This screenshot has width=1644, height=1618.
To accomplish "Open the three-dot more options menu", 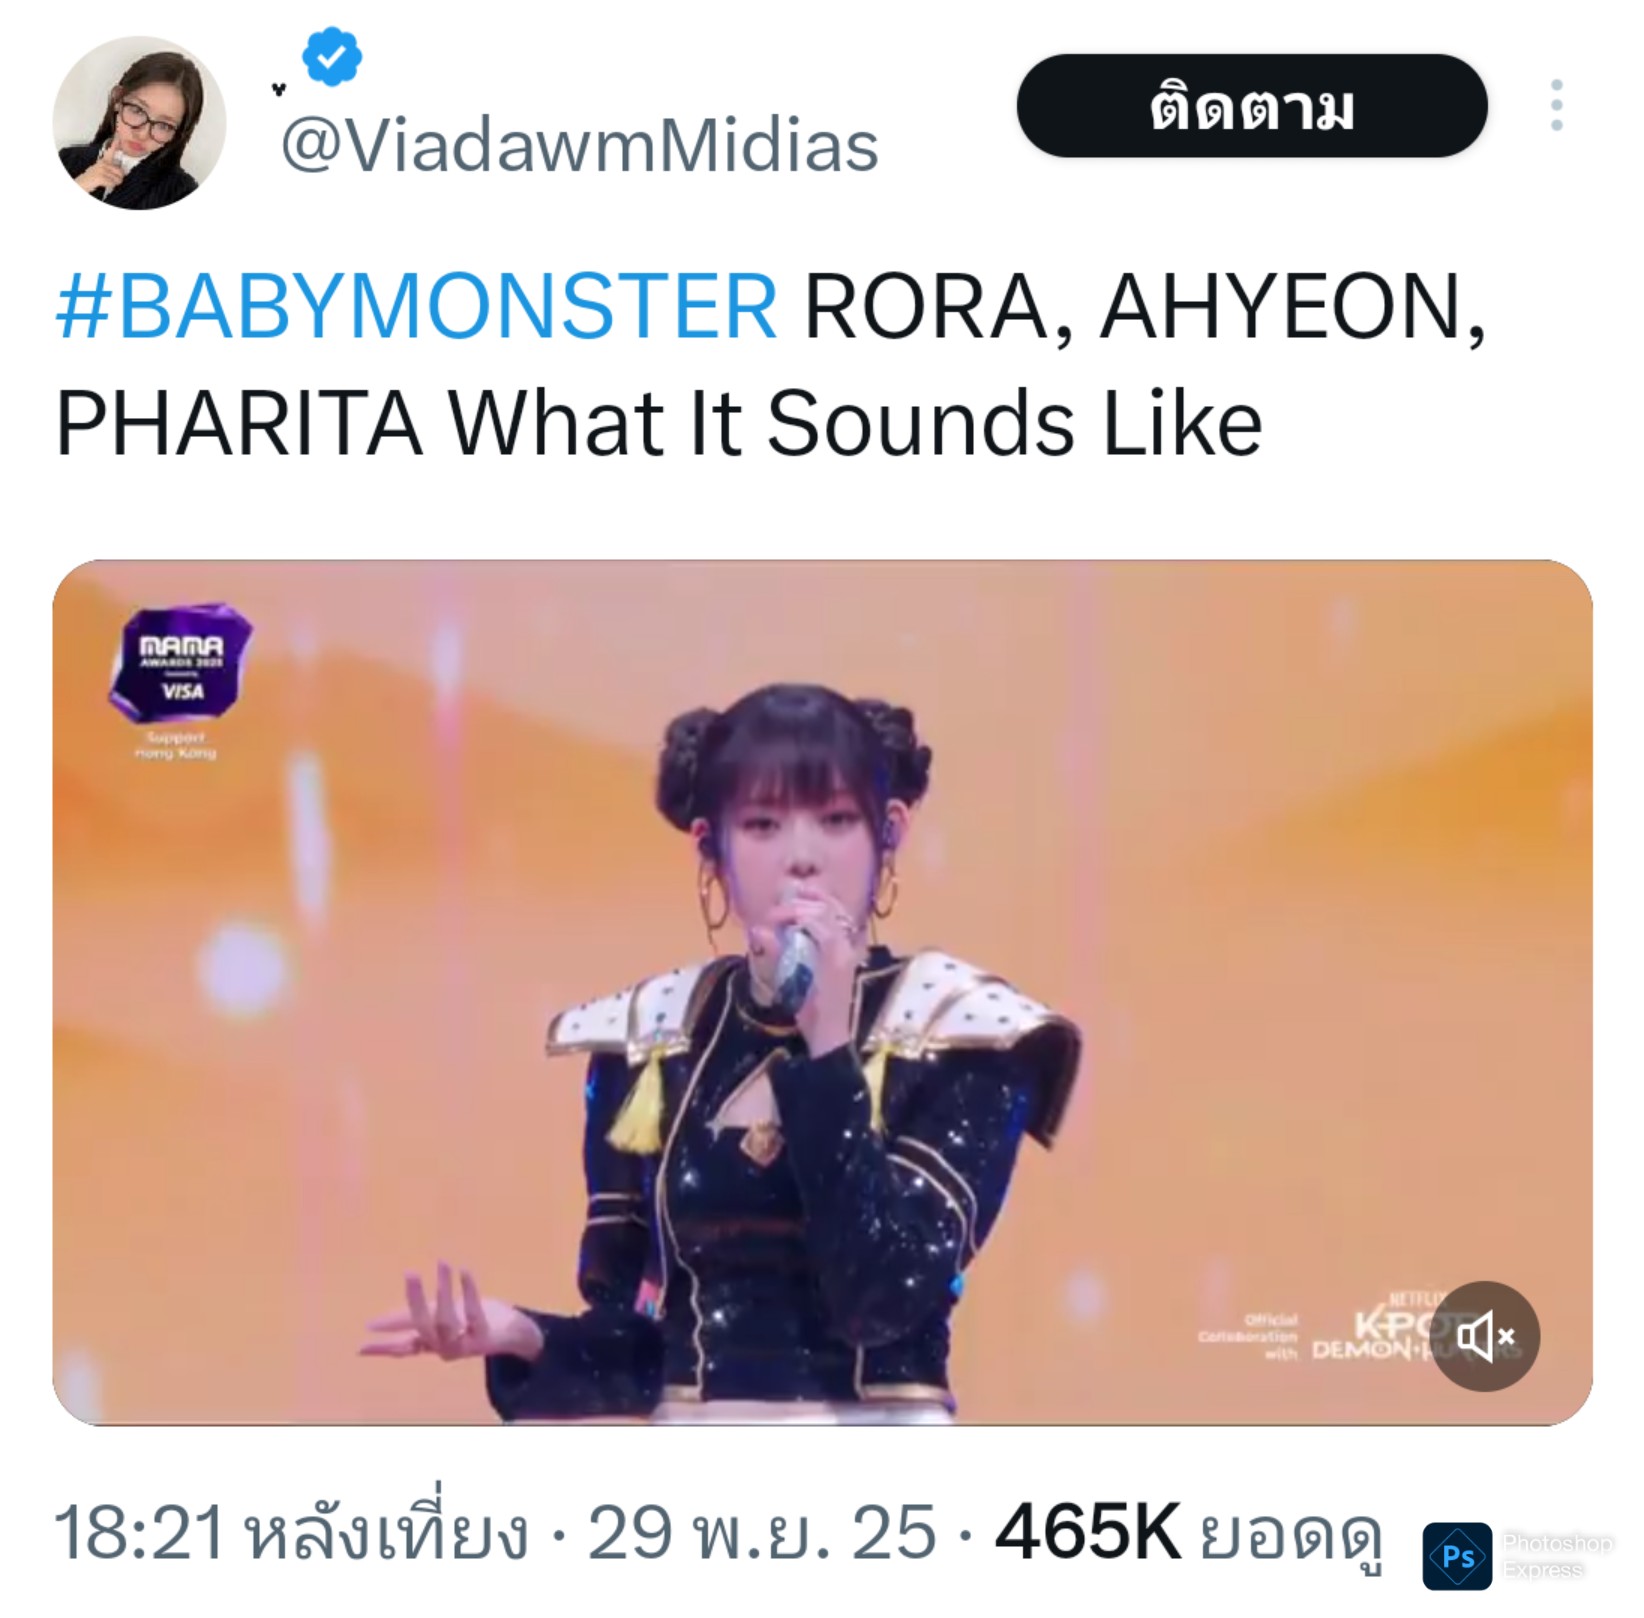I will (1556, 105).
